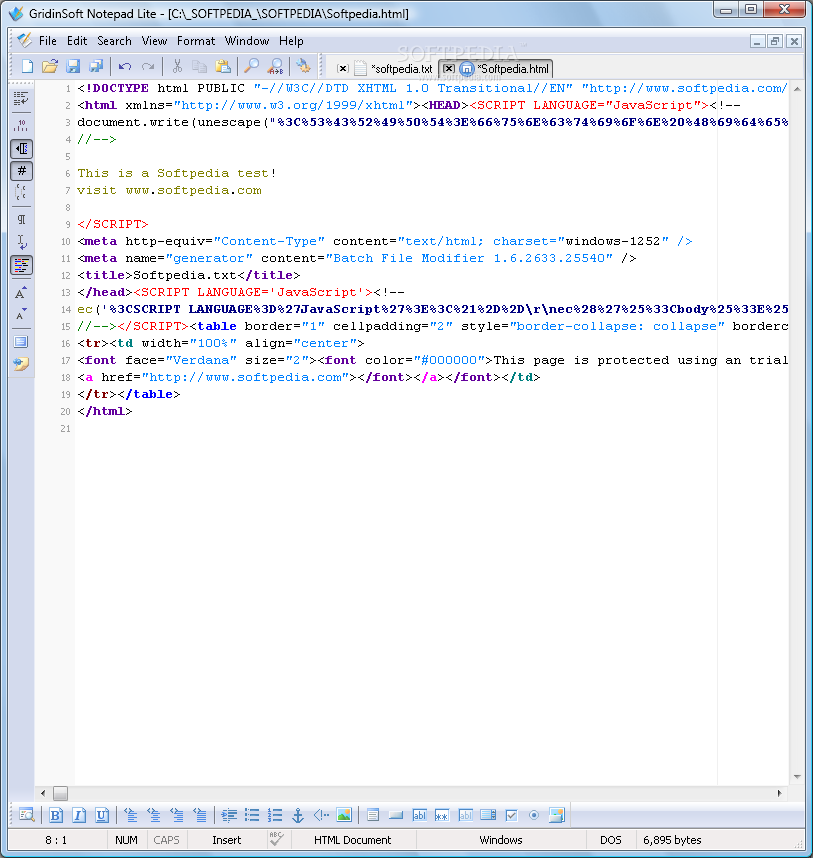Open the File menu
813x858 pixels.
48,41
